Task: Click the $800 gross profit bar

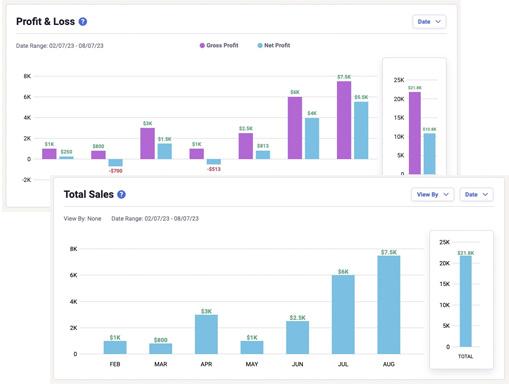Action: coord(98,155)
